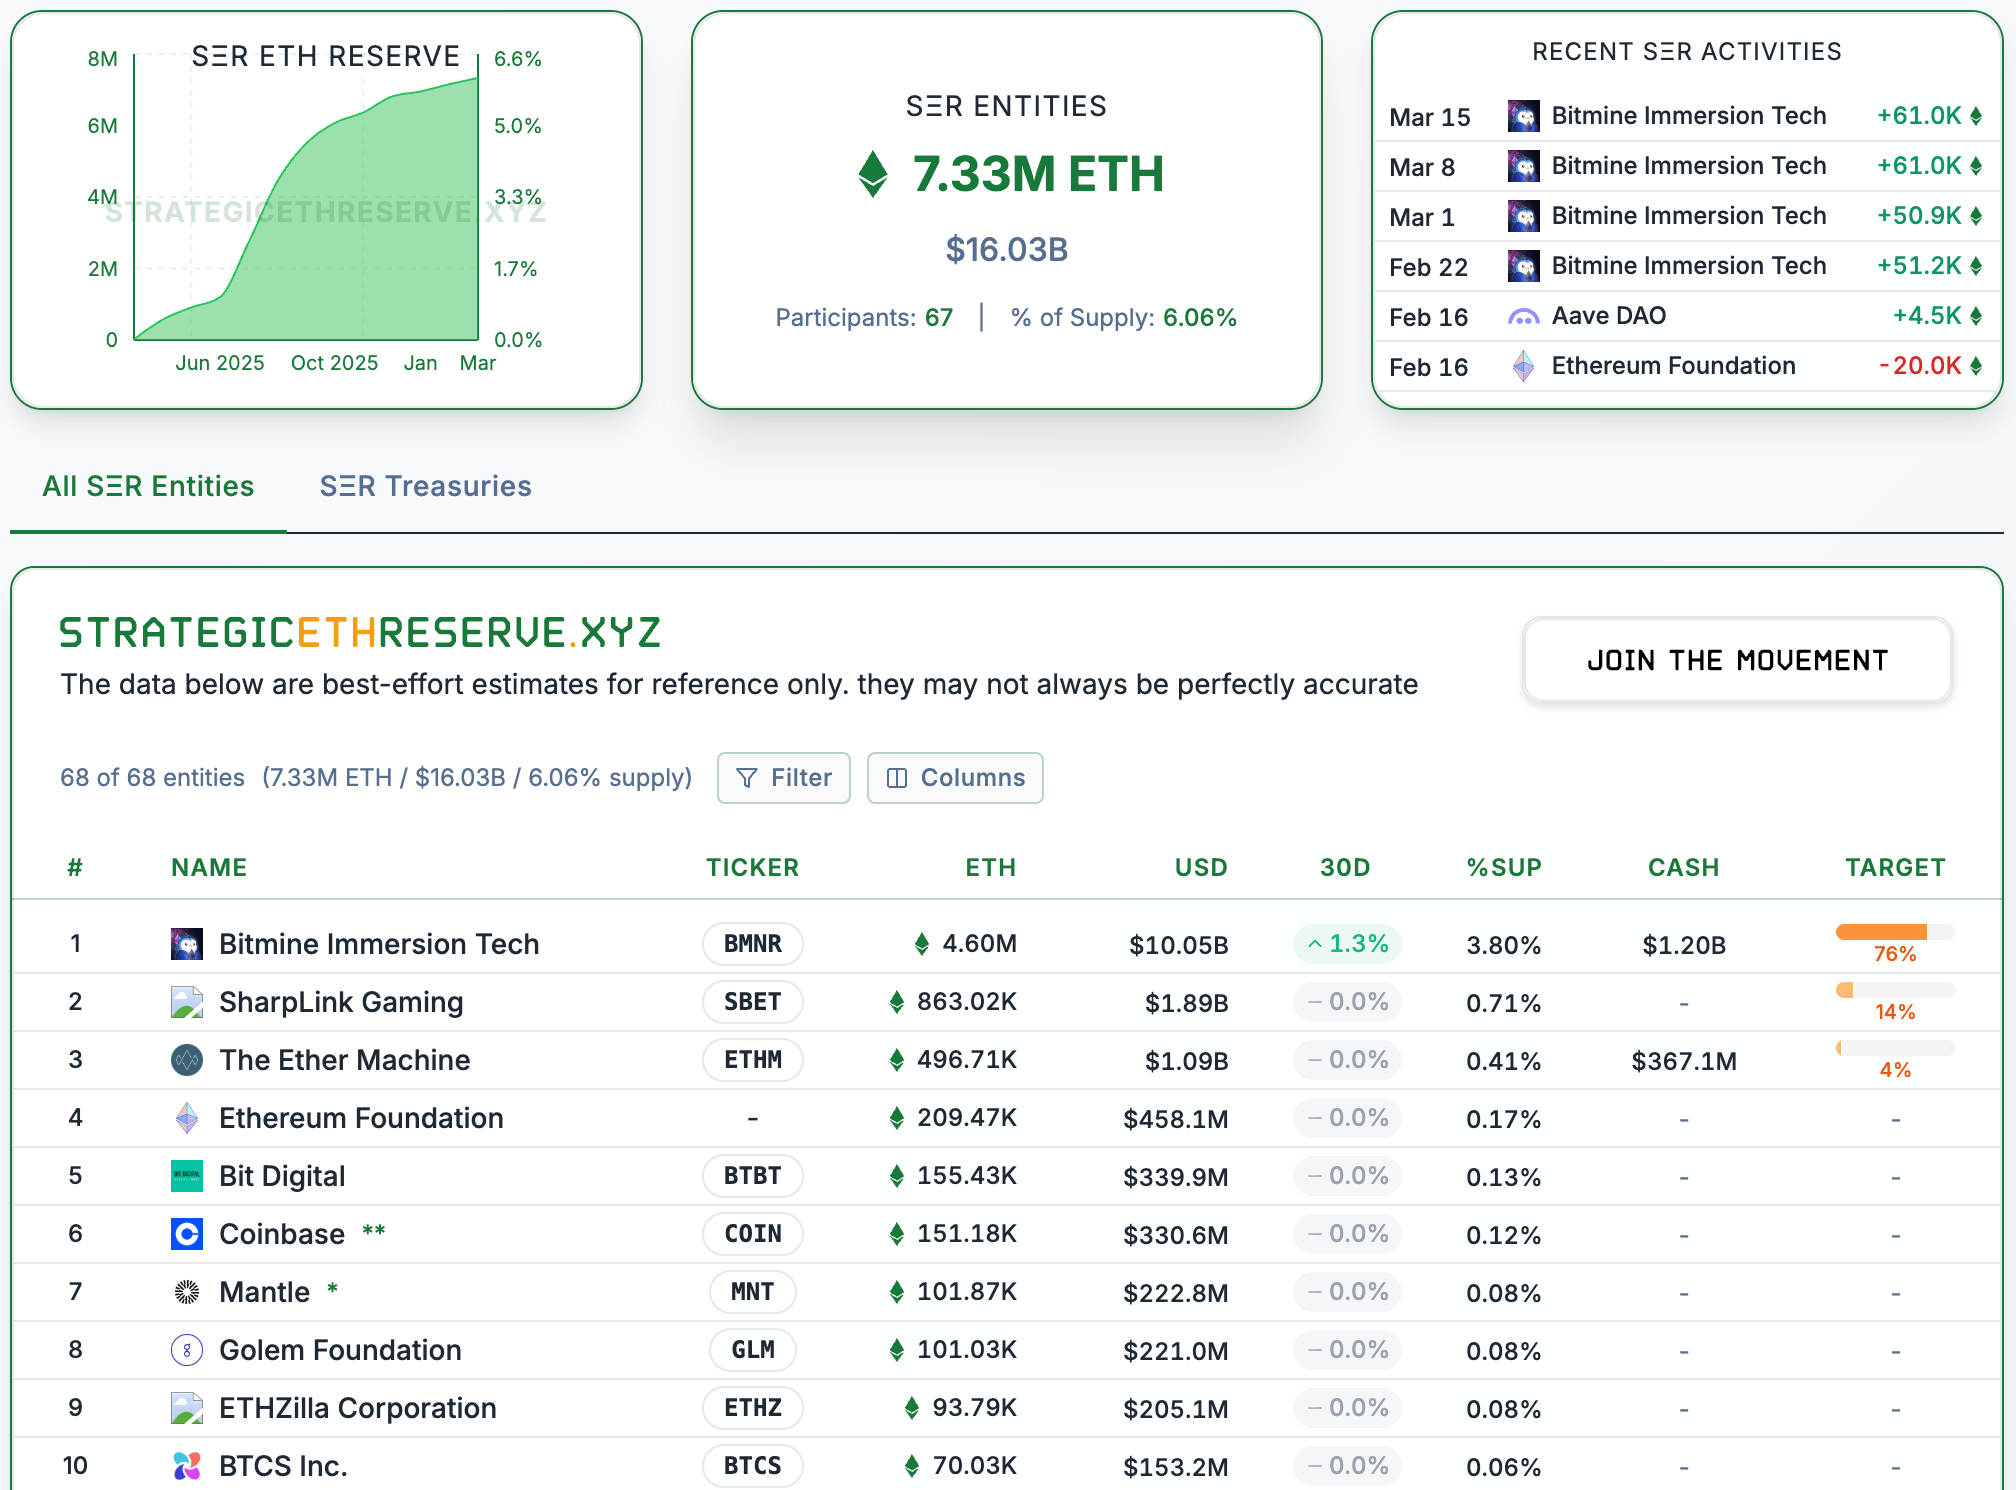Select All SER Entities tab
Screen dimensions: 2016x1490
[x=148, y=486]
